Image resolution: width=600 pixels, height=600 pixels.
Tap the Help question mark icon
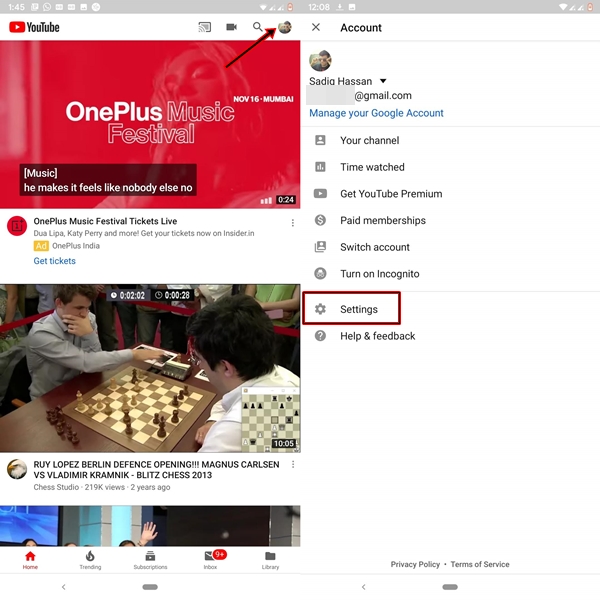(320, 336)
